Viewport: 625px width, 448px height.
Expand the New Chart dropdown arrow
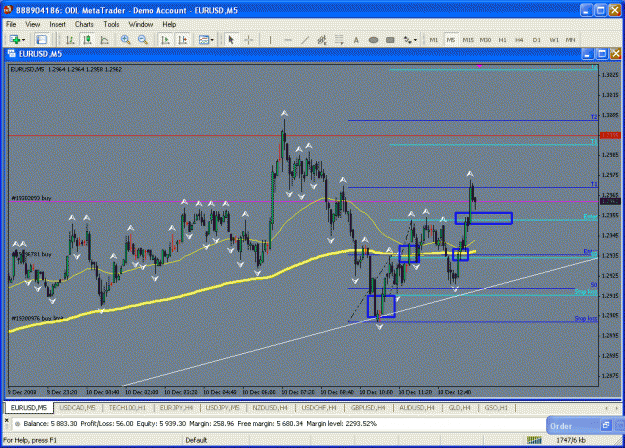tap(24, 40)
